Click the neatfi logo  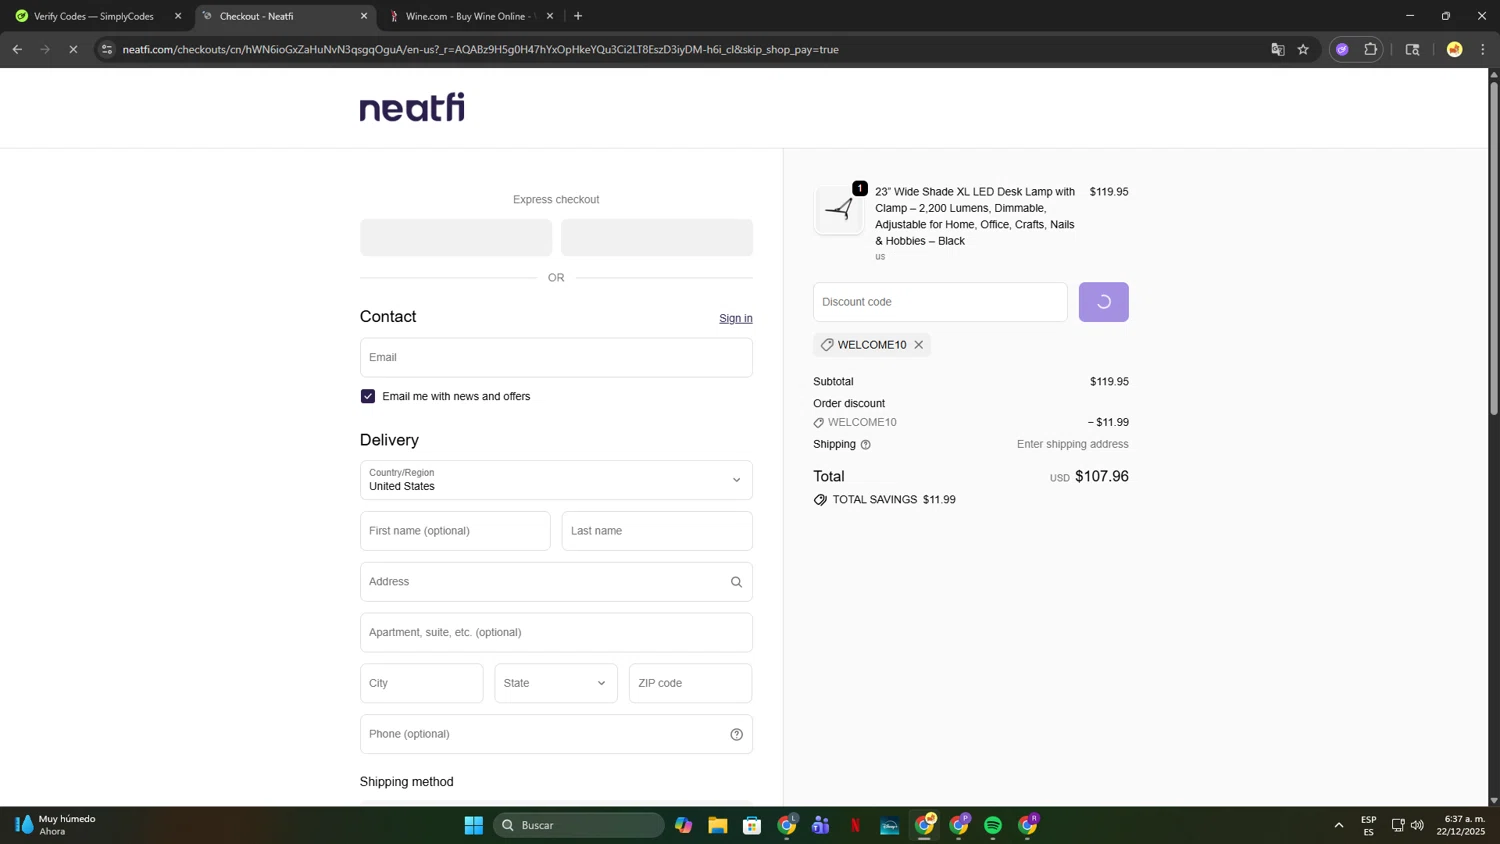[412, 107]
